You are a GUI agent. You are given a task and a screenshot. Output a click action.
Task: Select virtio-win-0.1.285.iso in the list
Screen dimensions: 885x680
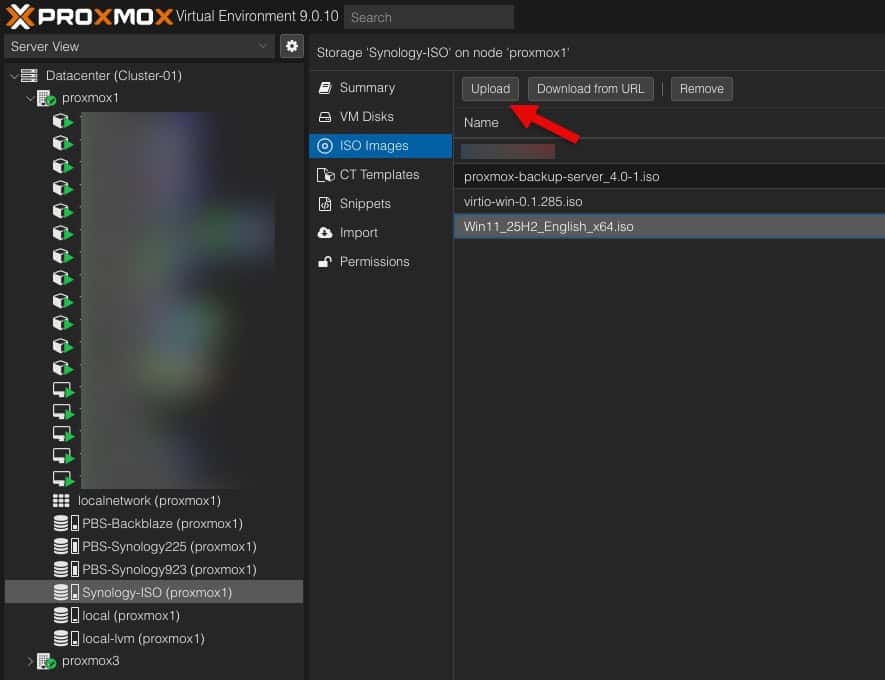point(537,202)
